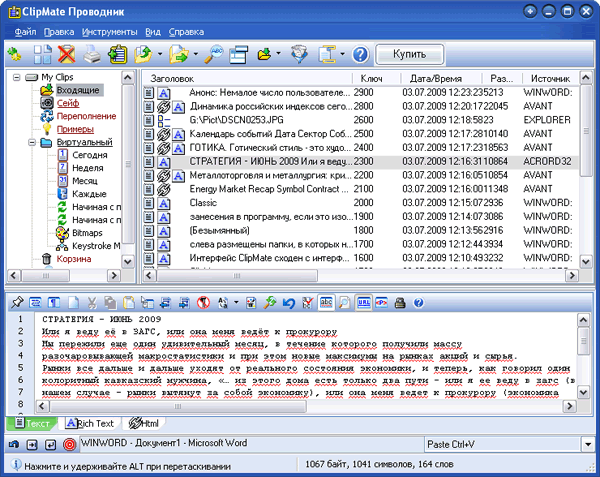
Task: Click the red X delete clip icon
Action: tap(67, 54)
